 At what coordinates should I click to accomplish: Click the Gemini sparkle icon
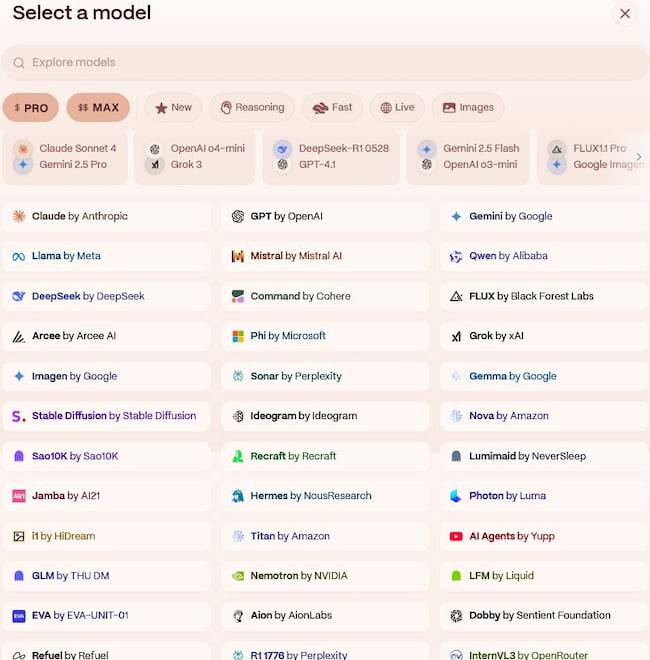456,216
